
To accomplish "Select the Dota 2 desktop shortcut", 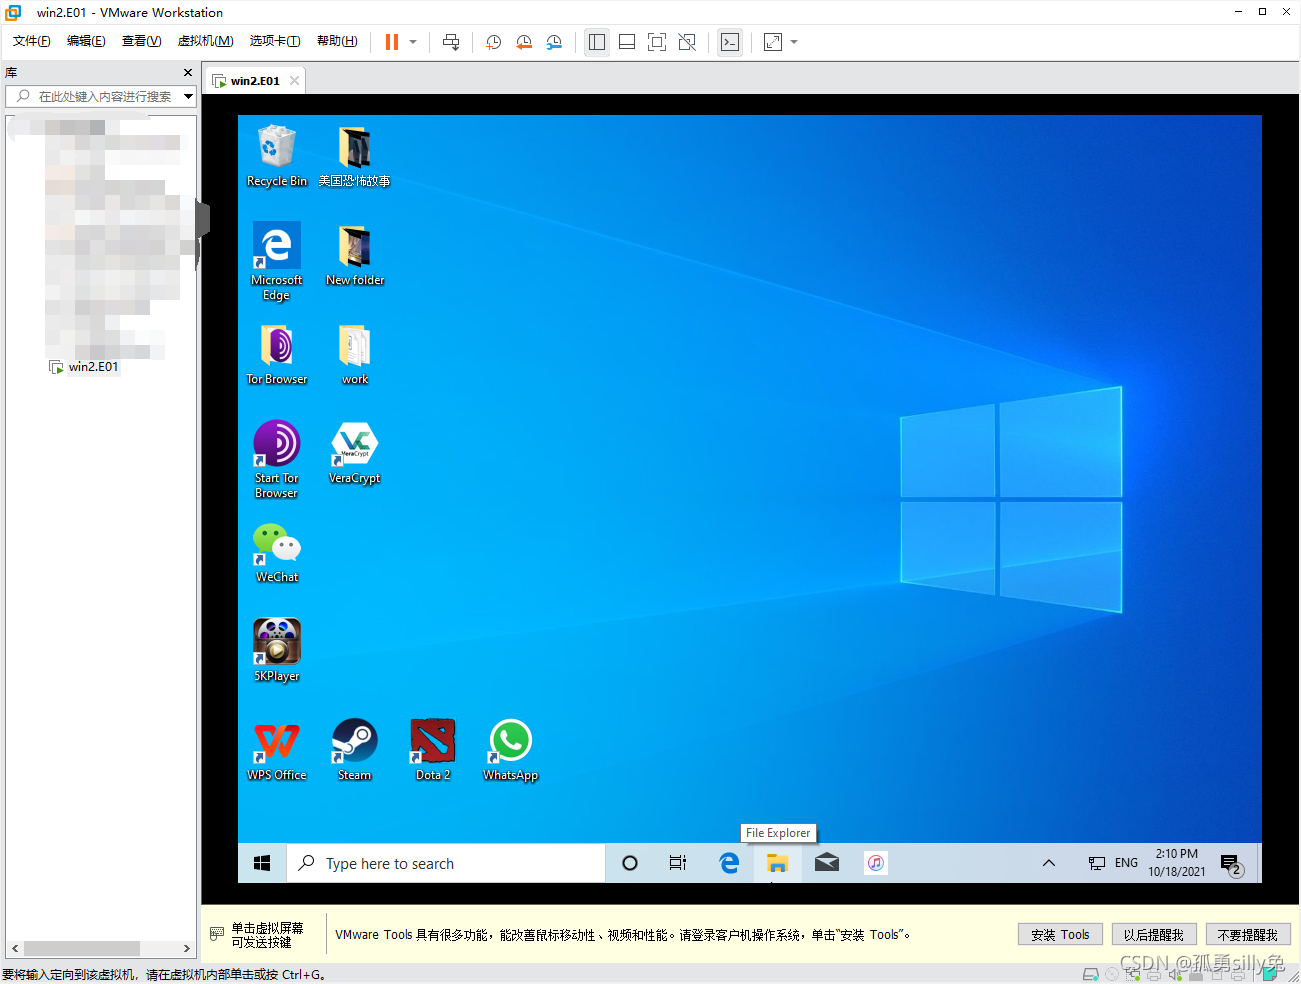I will [433, 750].
